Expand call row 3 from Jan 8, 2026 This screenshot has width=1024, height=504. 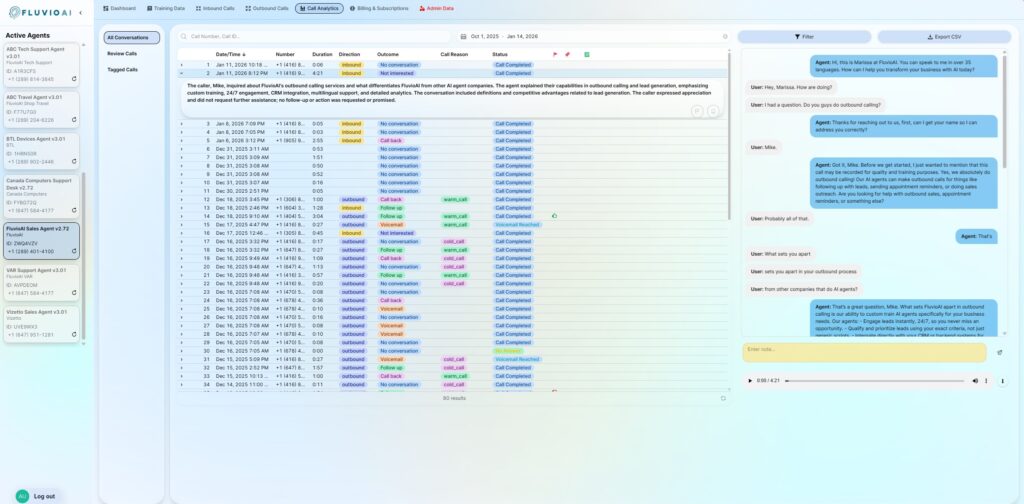pyautogui.click(x=181, y=124)
